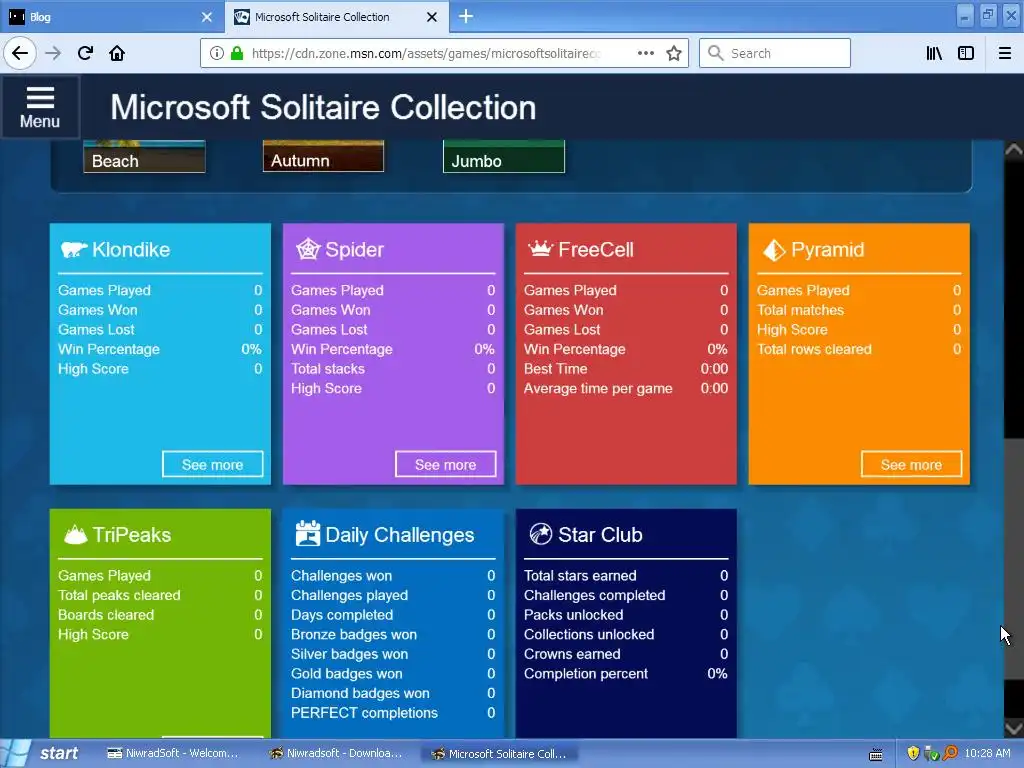Click the Windows start button
The height and width of the screenshot is (768, 1024).
pos(43,754)
